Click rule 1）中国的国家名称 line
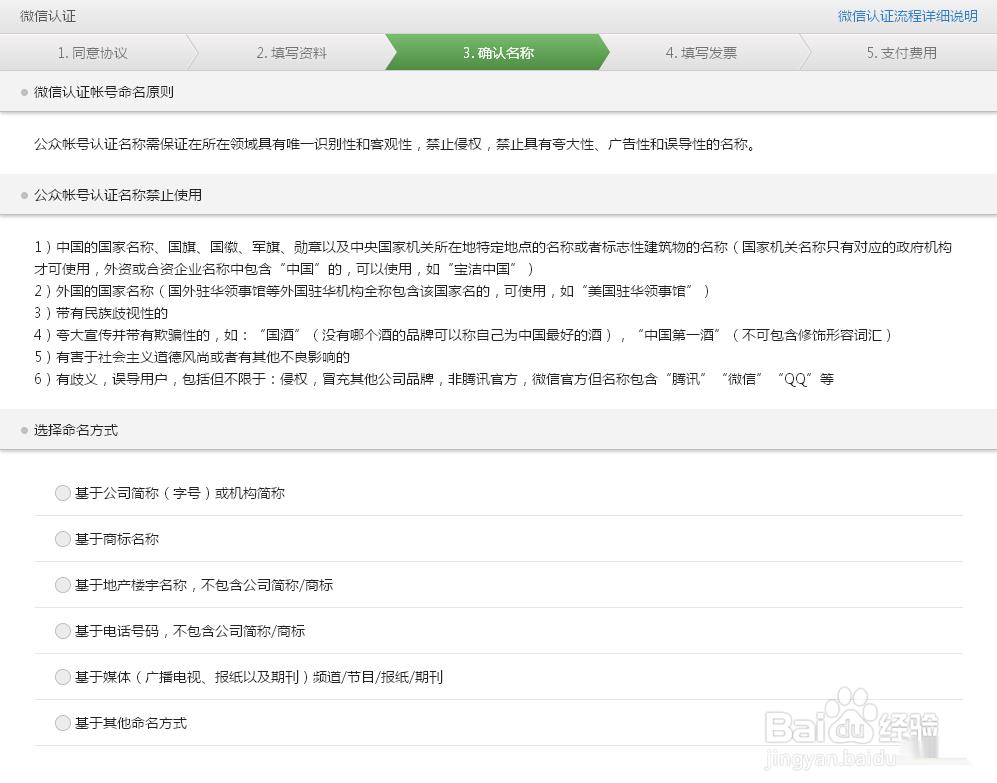 [x=493, y=258]
